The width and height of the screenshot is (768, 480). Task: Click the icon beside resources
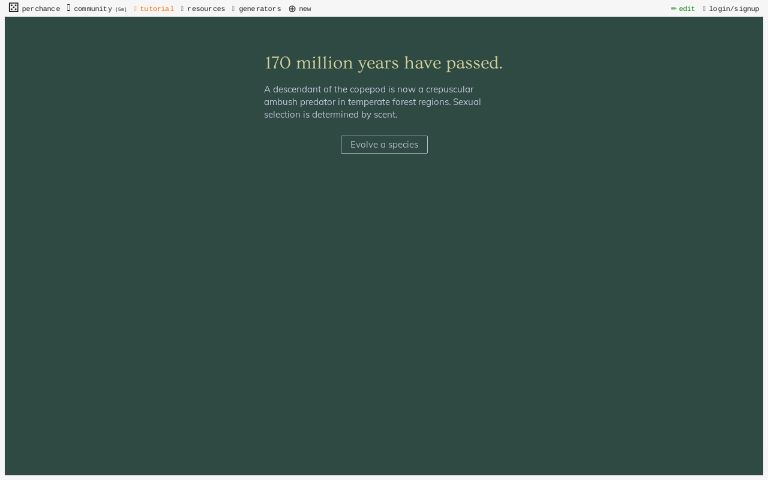[x=182, y=9]
